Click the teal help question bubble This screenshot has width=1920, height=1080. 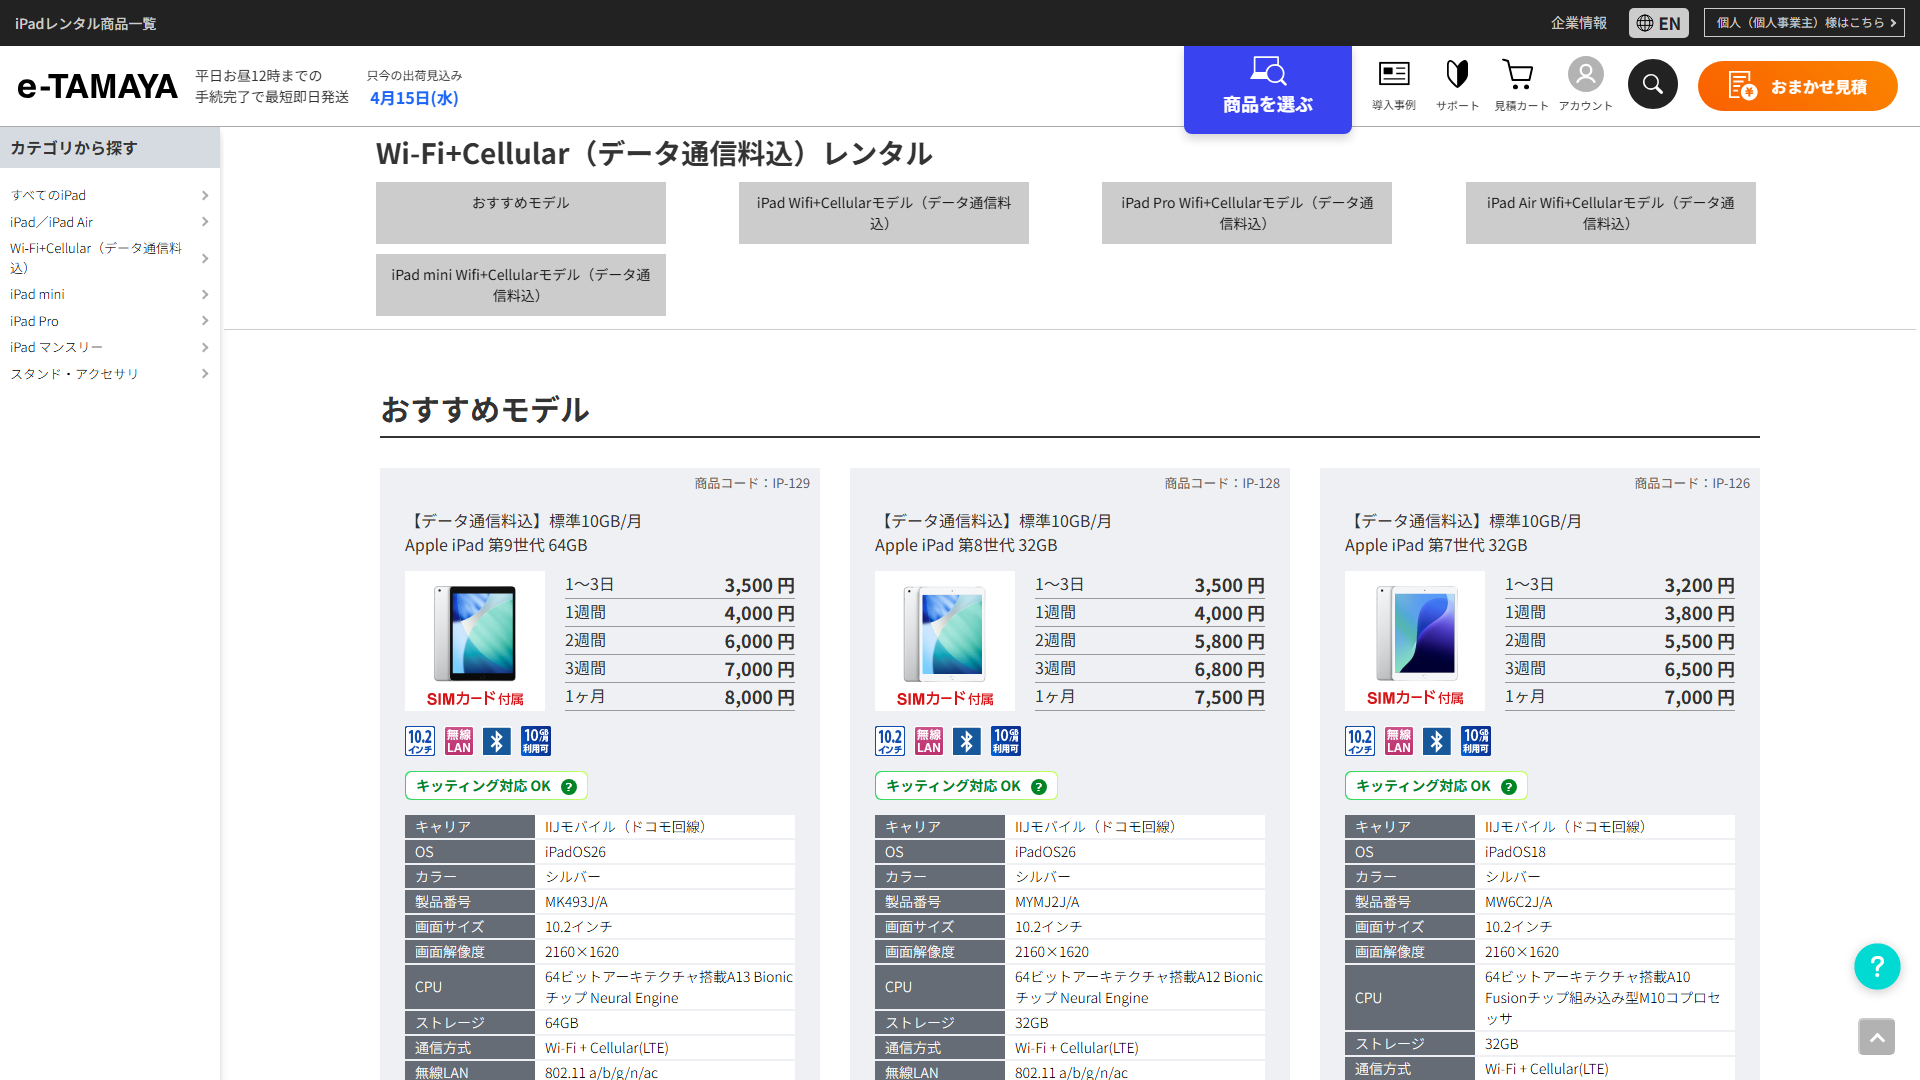pyautogui.click(x=1876, y=966)
